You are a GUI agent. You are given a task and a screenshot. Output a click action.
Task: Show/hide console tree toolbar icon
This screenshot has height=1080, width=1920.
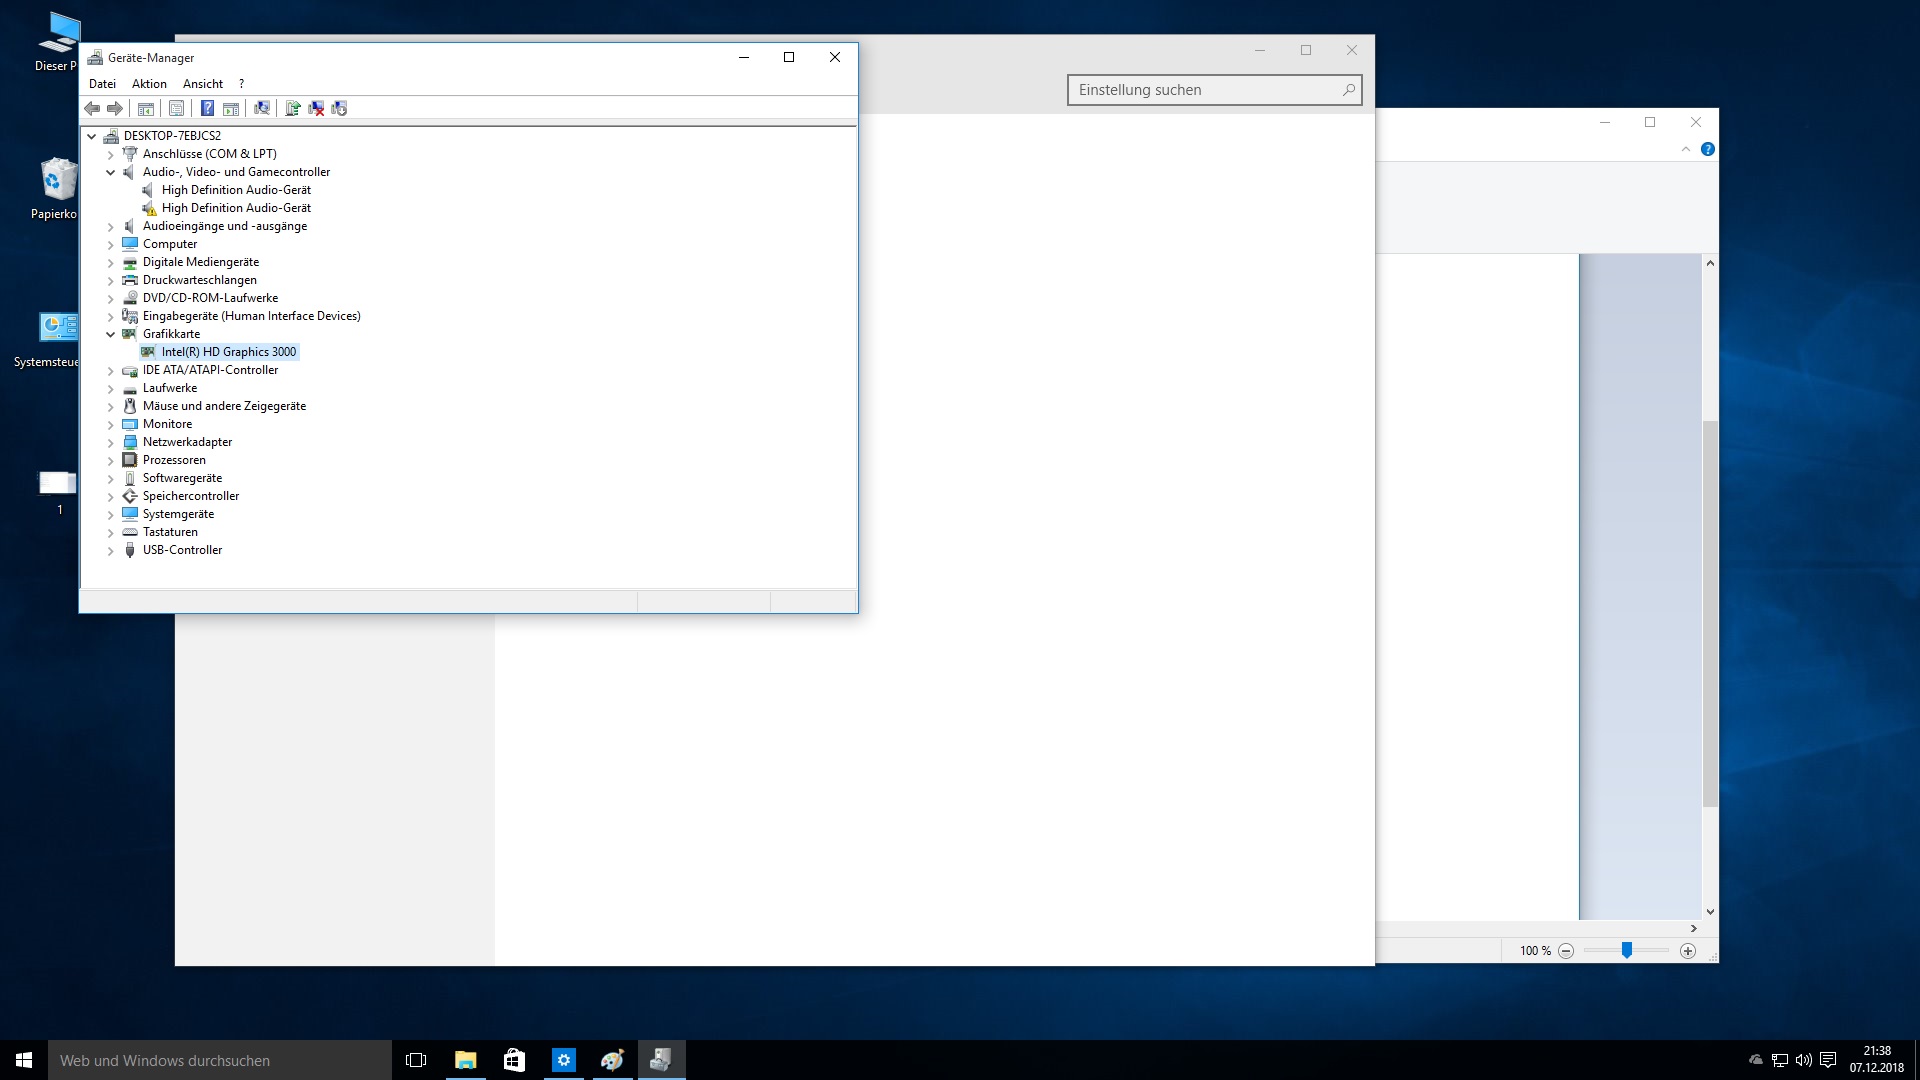click(x=146, y=108)
